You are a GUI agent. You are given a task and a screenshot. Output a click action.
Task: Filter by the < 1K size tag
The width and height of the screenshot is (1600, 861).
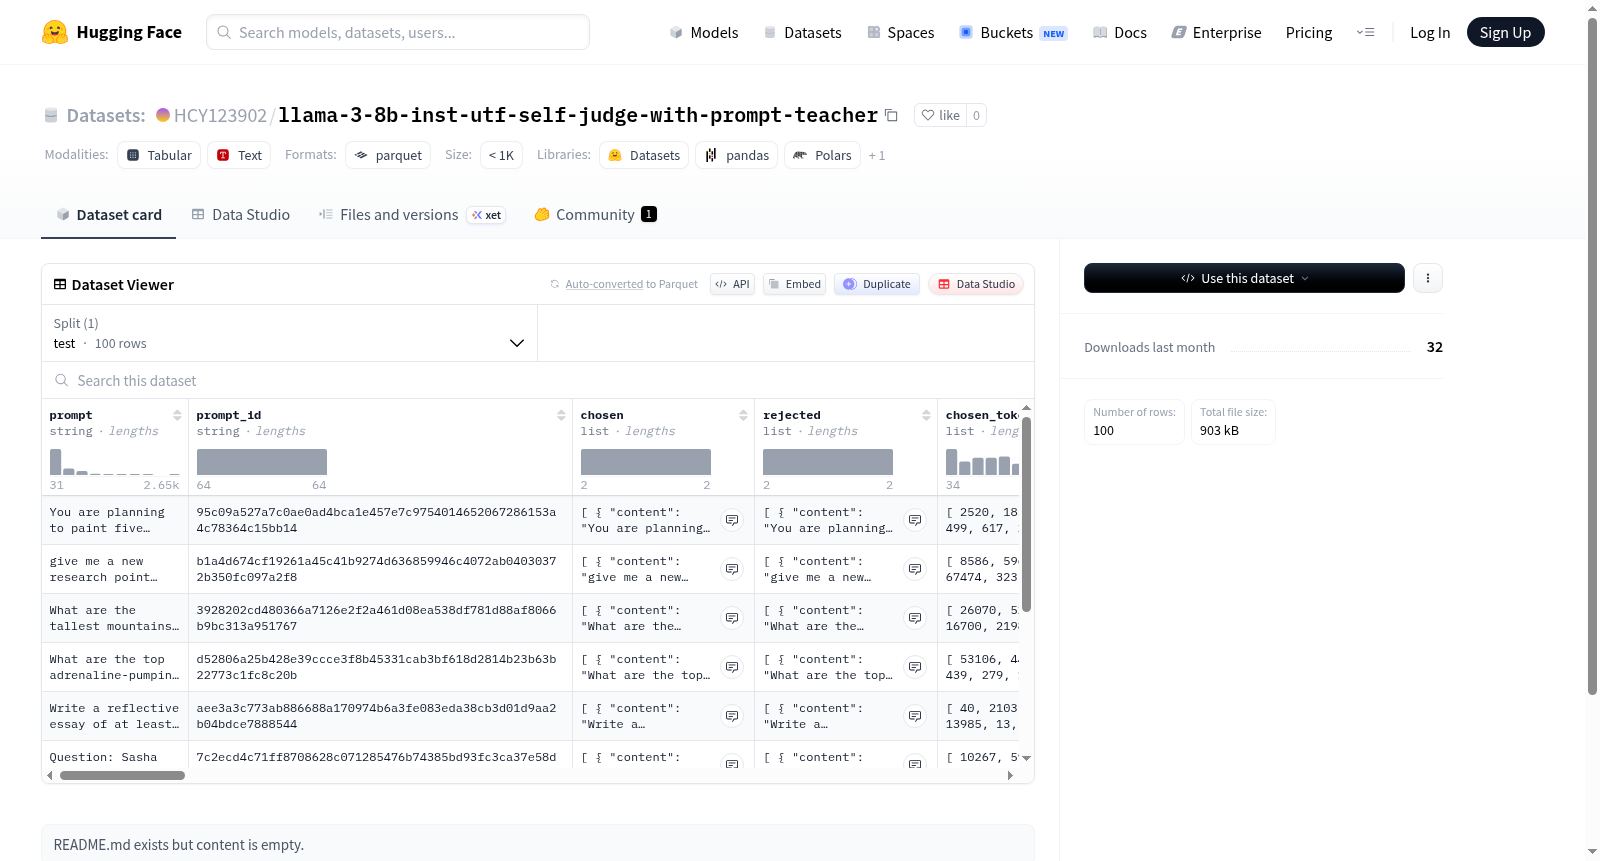pos(501,155)
